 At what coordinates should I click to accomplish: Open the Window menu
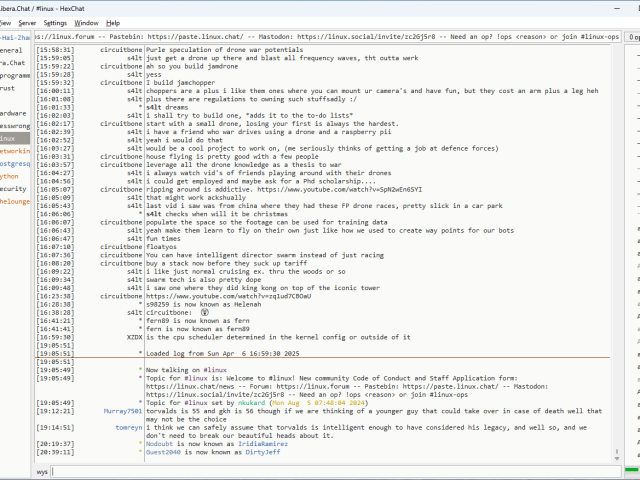tap(87, 22)
